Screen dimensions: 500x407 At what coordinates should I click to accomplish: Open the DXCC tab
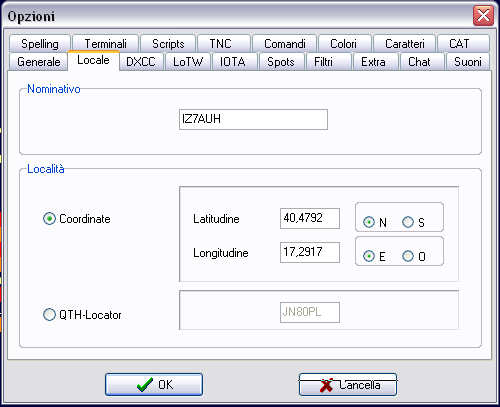[x=141, y=62]
